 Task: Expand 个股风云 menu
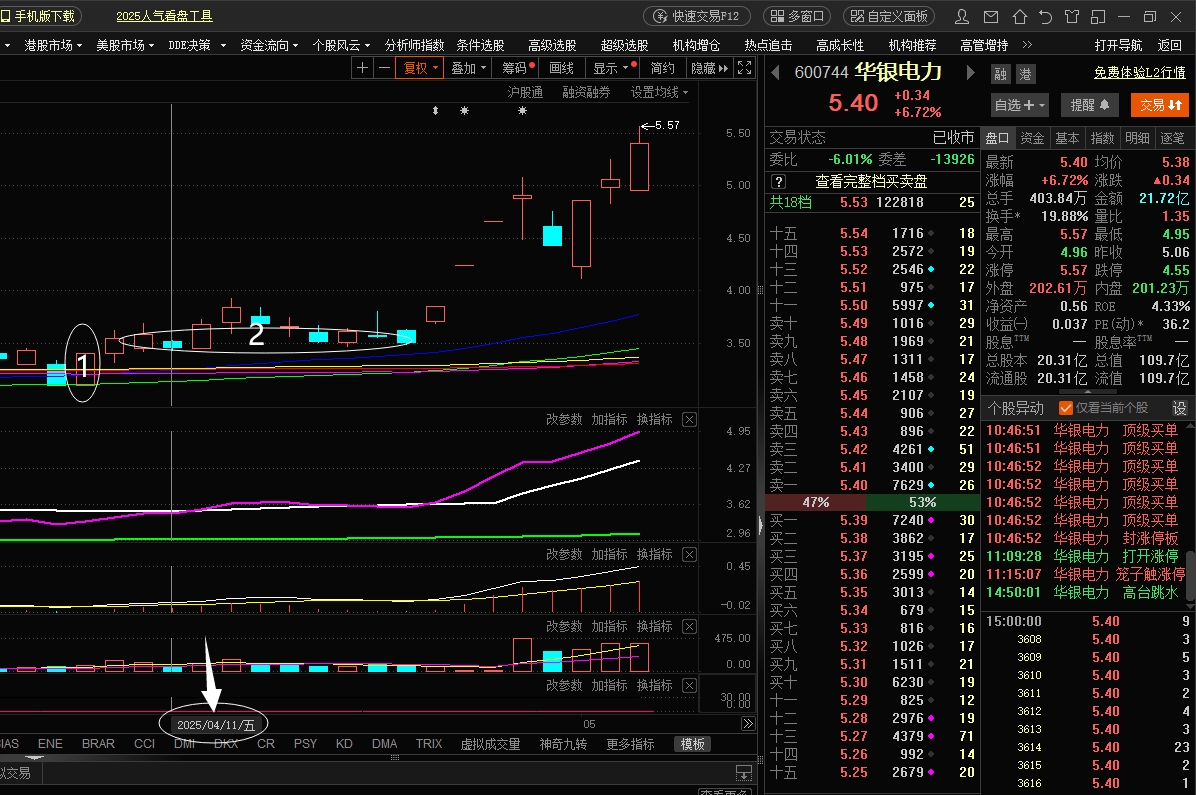click(340, 45)
